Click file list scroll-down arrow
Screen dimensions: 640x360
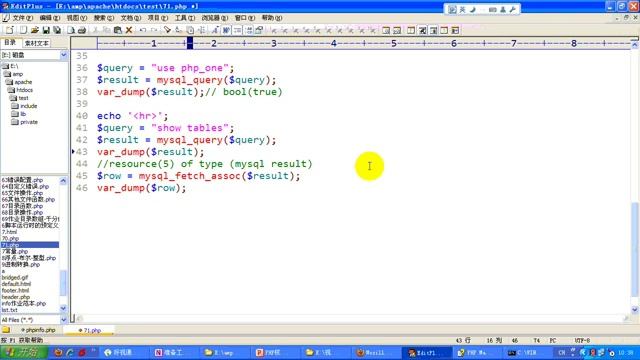(63, 308)
